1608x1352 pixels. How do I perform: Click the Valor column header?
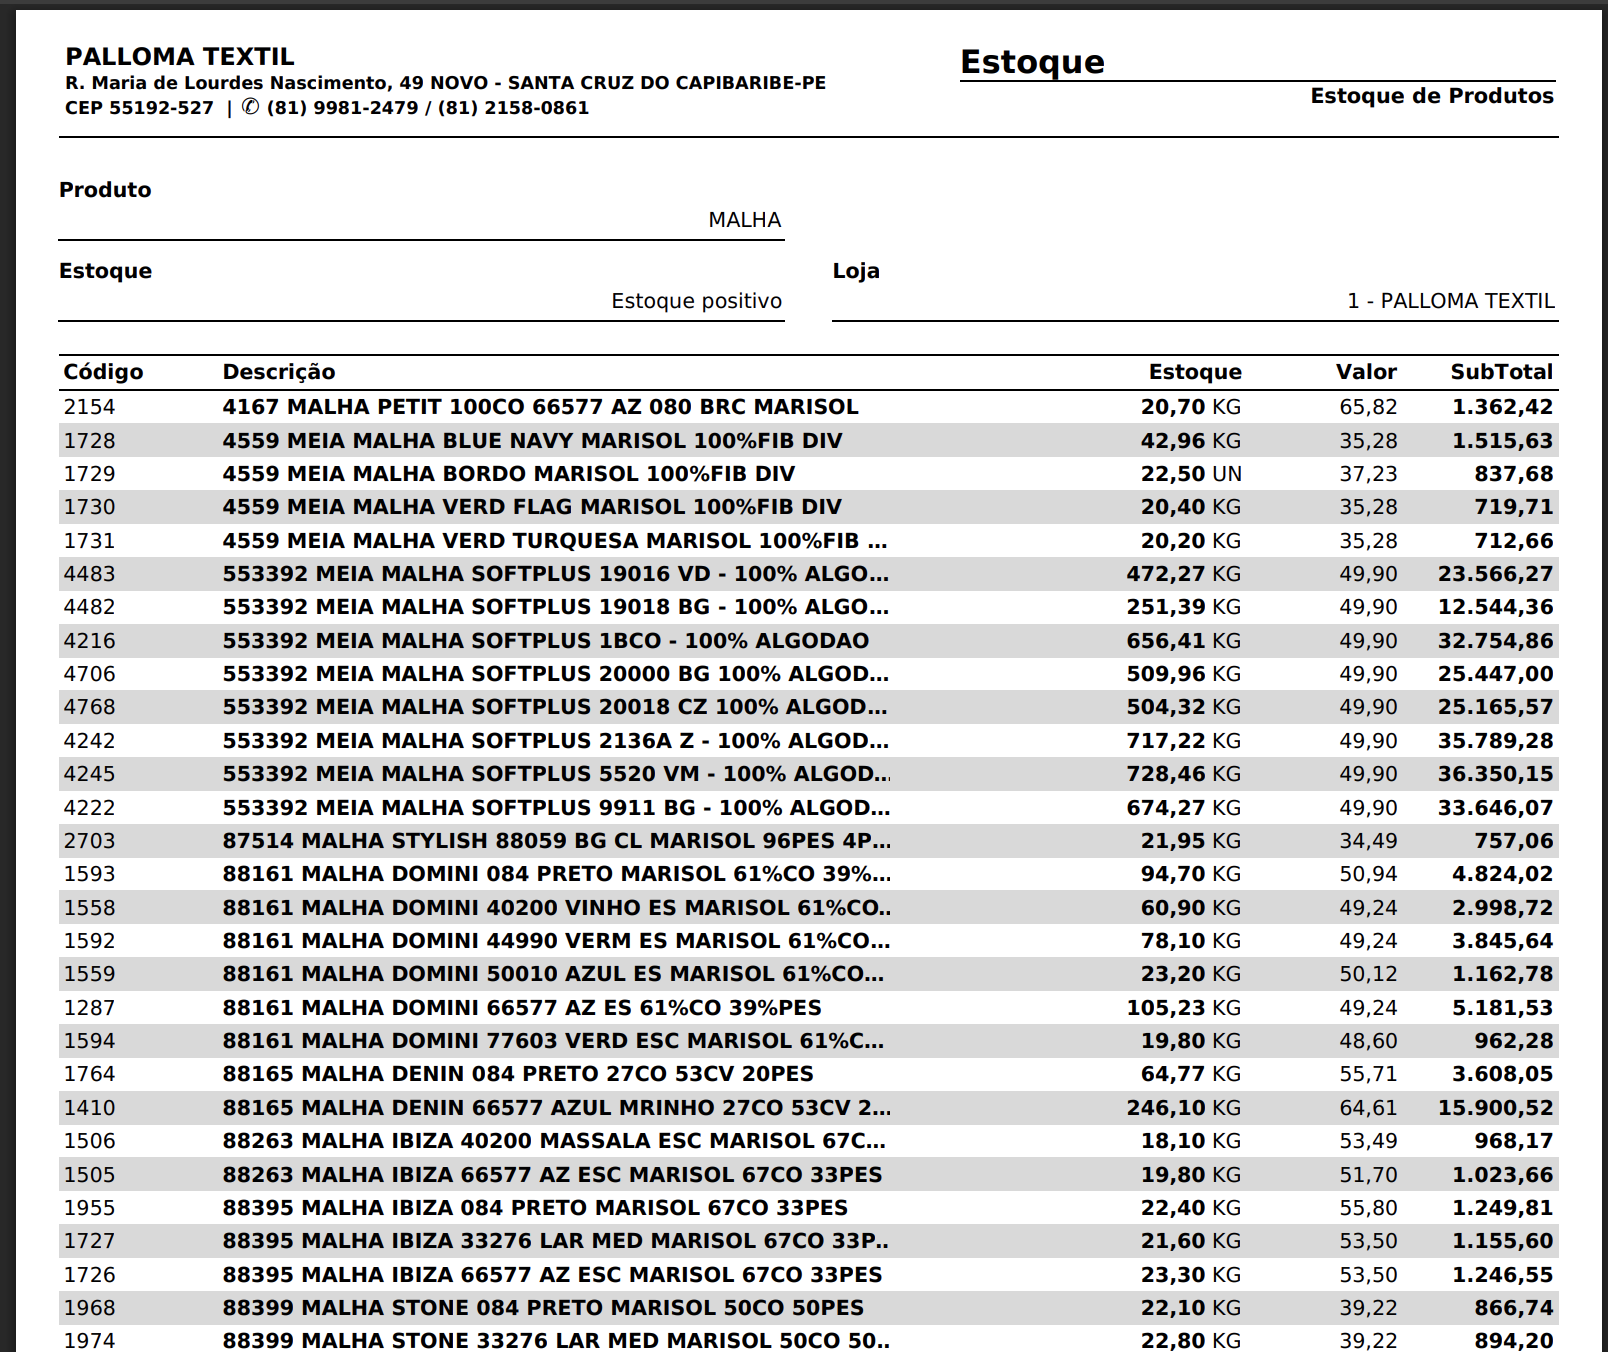(x=1365, y=372)
